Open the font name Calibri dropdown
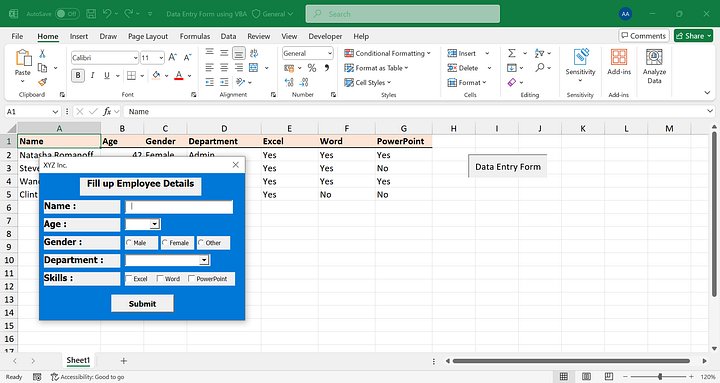This screenshot has width=720, height=383. (135, 58)
